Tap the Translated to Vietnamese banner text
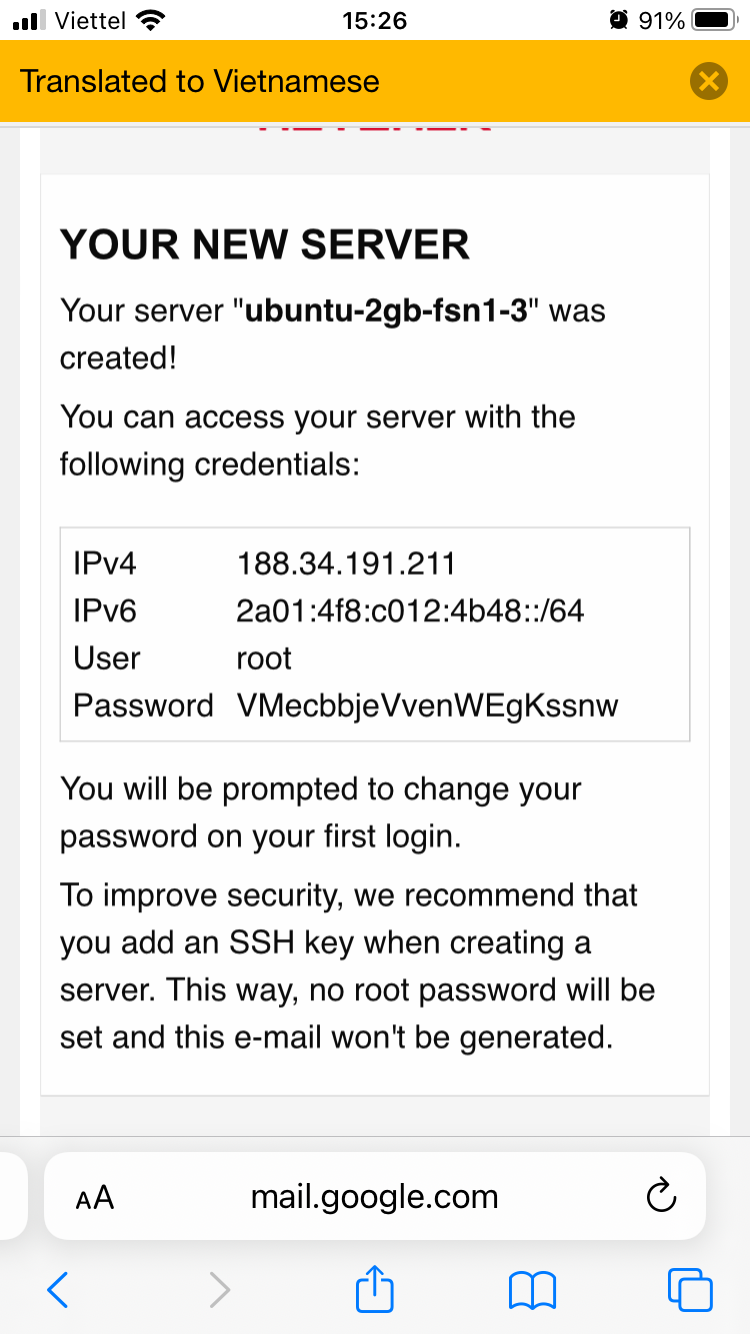 (x=200, y=81)
